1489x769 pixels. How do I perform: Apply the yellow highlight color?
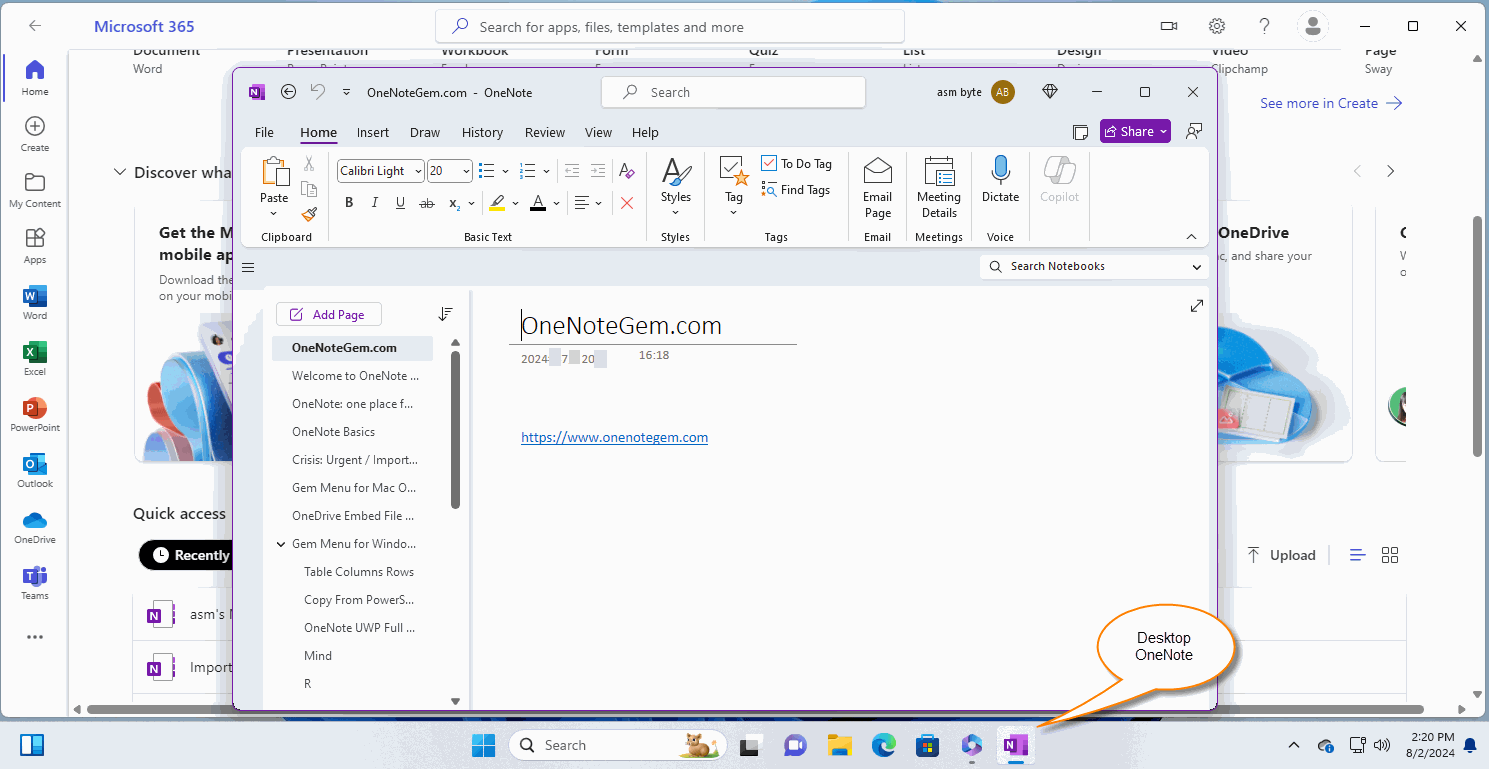tap(497, 203)
